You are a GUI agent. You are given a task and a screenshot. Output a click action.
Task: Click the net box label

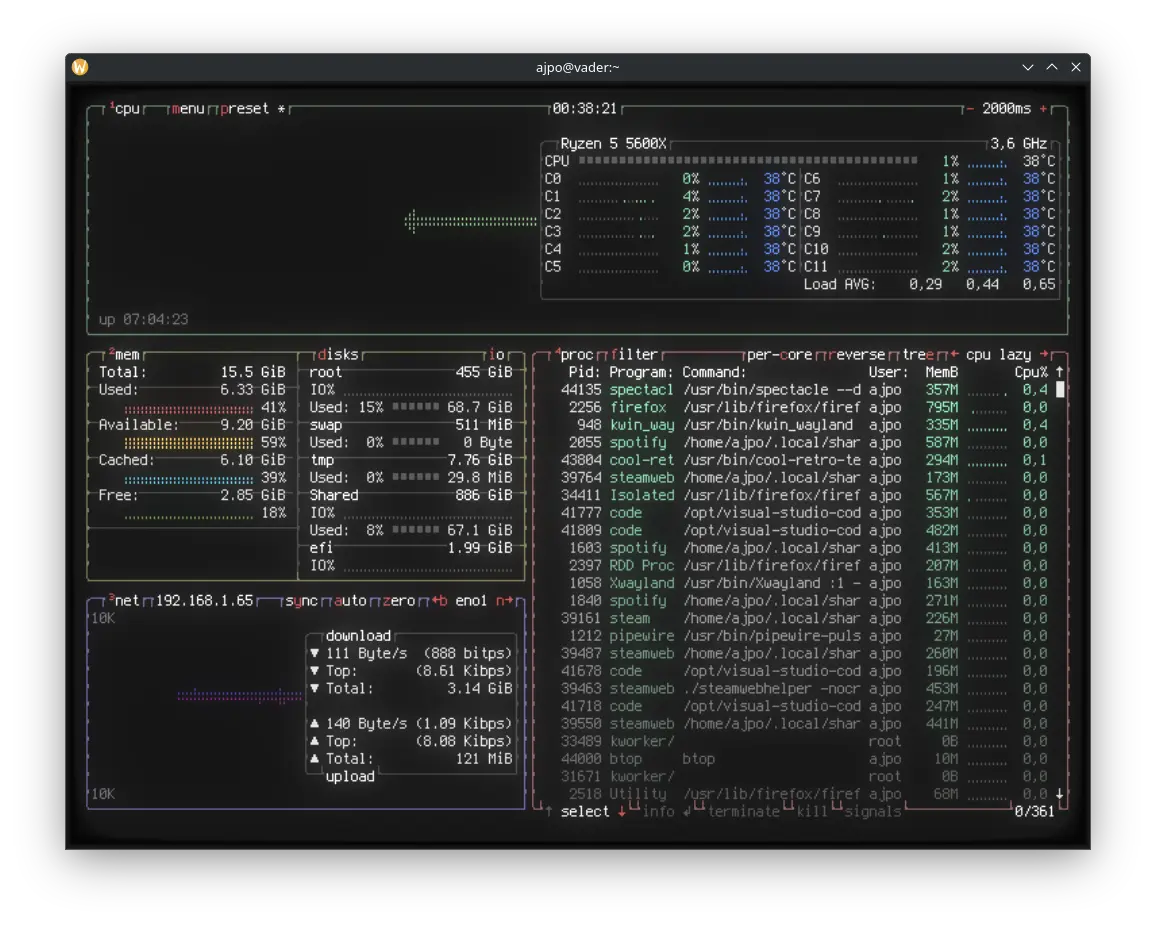(124, 601)
